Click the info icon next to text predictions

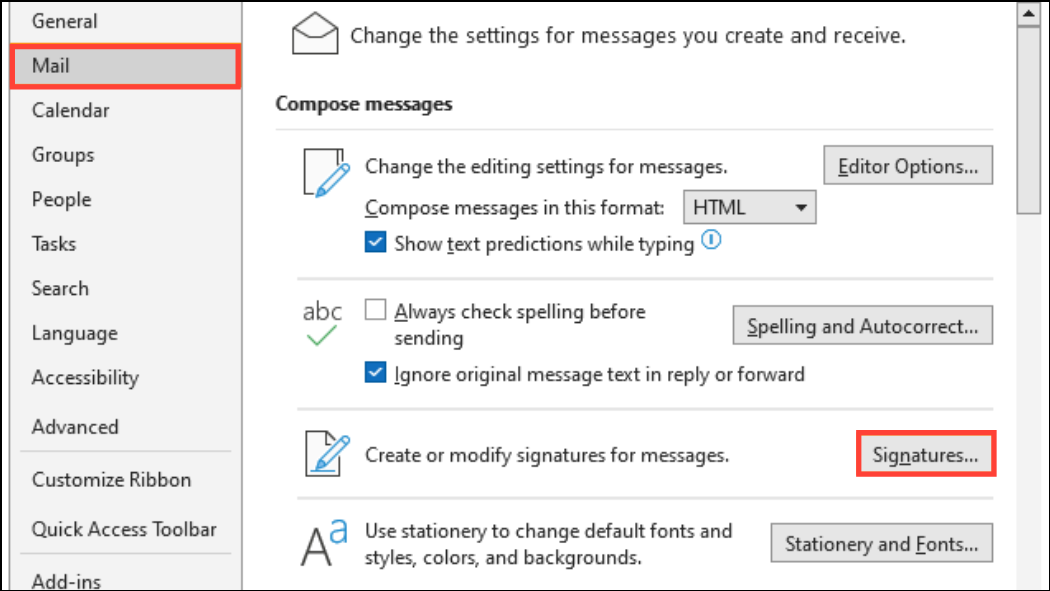711,240
